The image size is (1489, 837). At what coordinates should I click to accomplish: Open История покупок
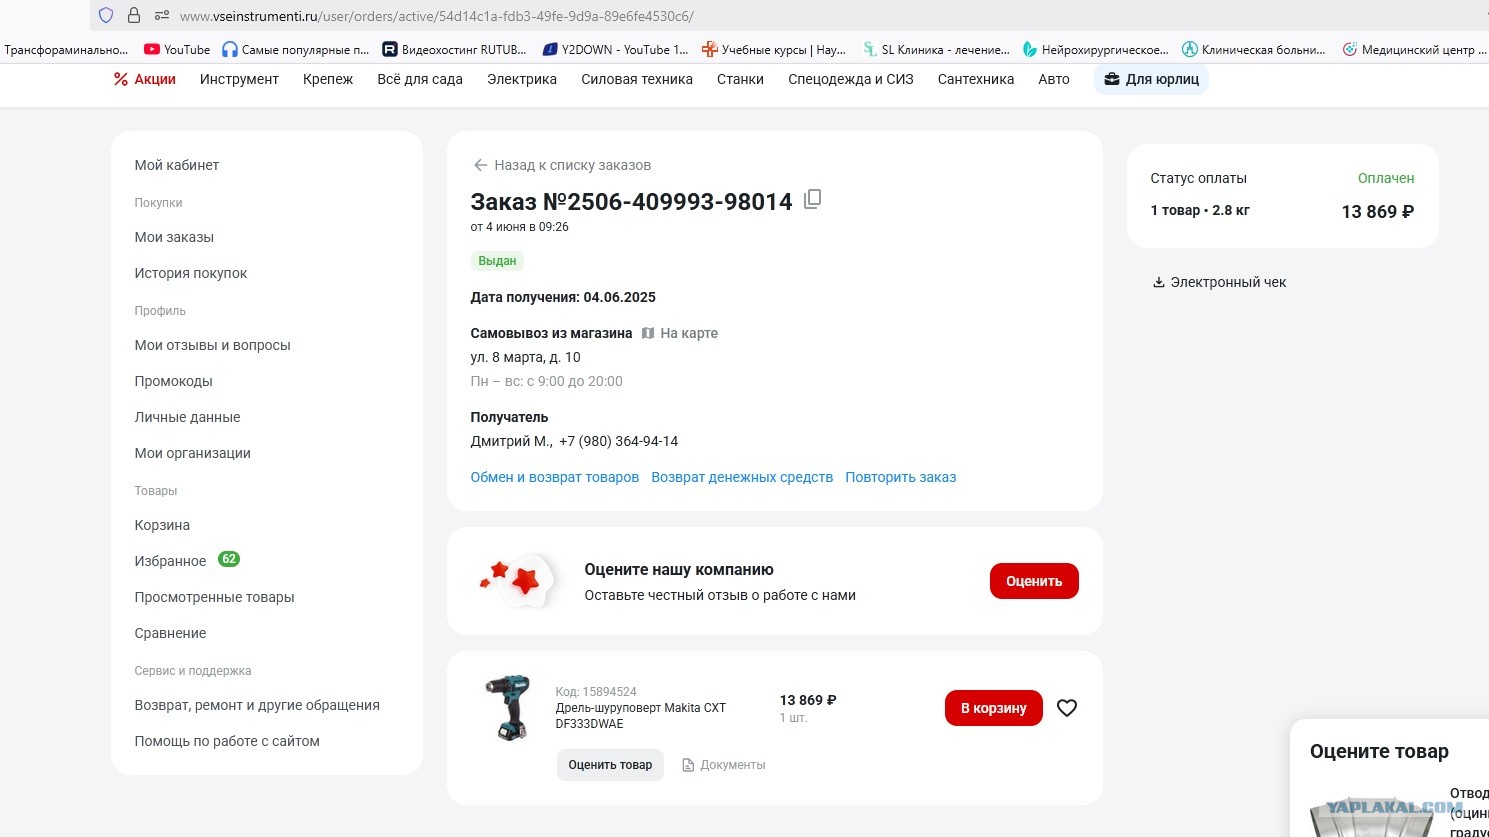[191, 273]
